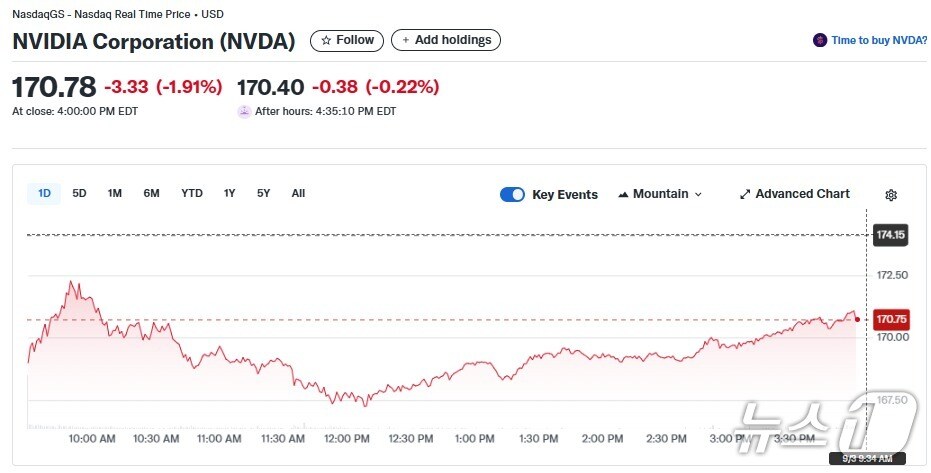931x473 pixels.
Task: Click the Follow button
Action: 347,41
